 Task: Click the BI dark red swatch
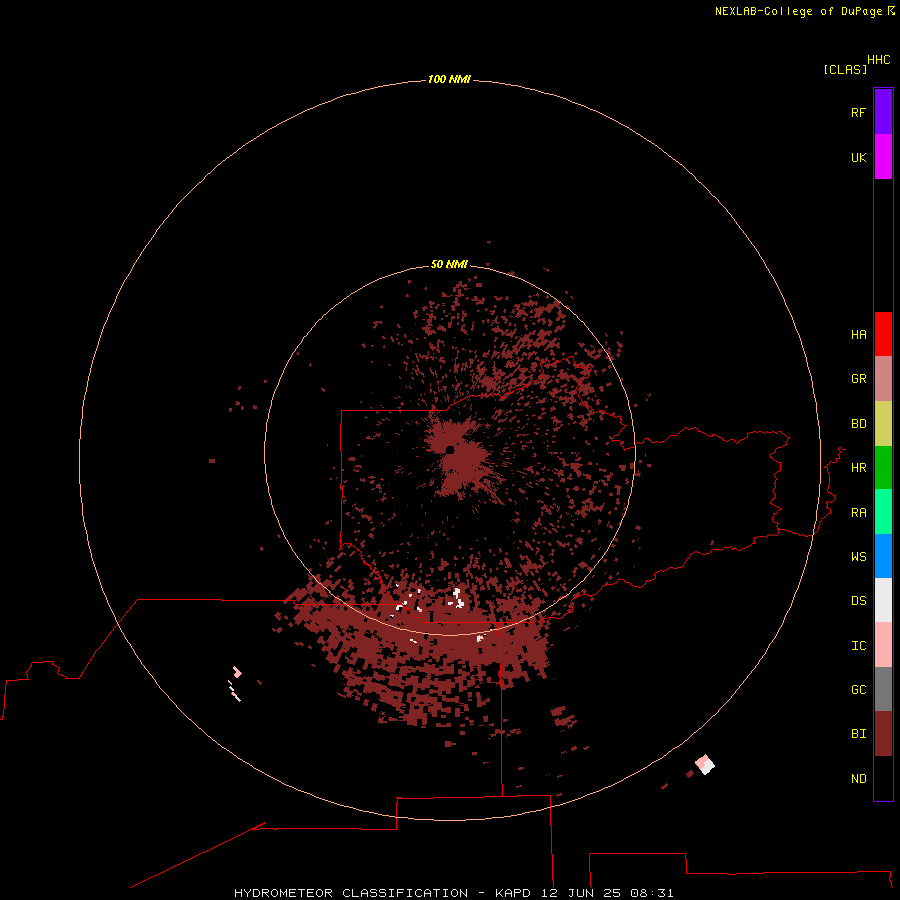coord(883,734)
